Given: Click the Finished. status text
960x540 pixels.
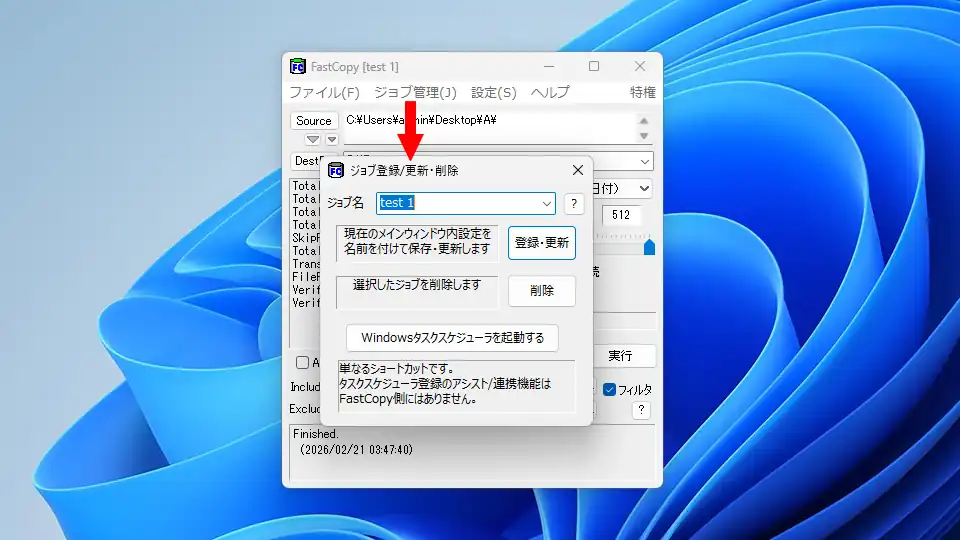Looking at the screenshot, I should 315,434.
